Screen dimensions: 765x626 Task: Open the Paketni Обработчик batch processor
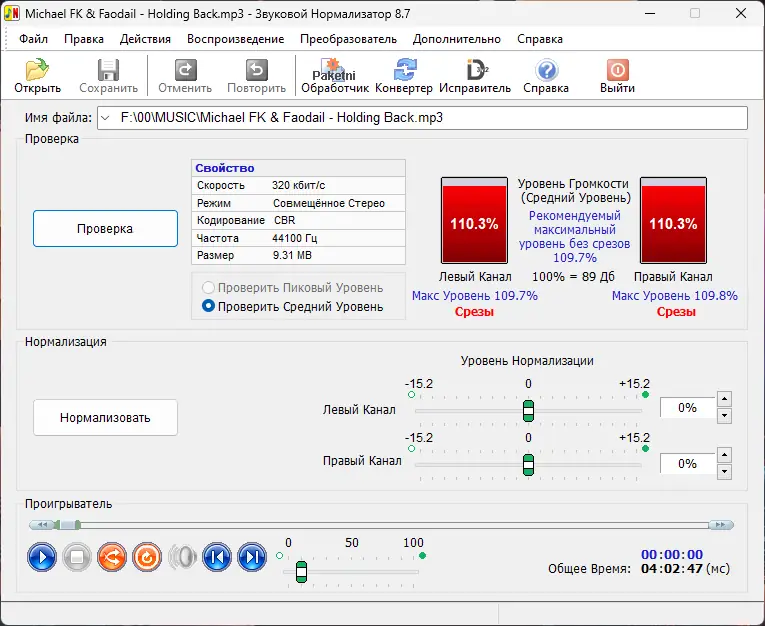[x=334, y=76]
